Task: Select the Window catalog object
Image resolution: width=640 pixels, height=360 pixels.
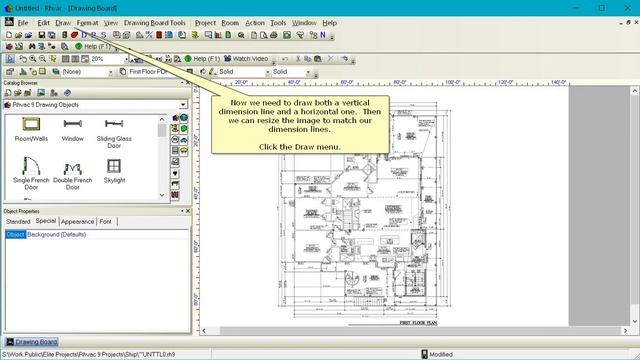Action: [x=73, y=130]
